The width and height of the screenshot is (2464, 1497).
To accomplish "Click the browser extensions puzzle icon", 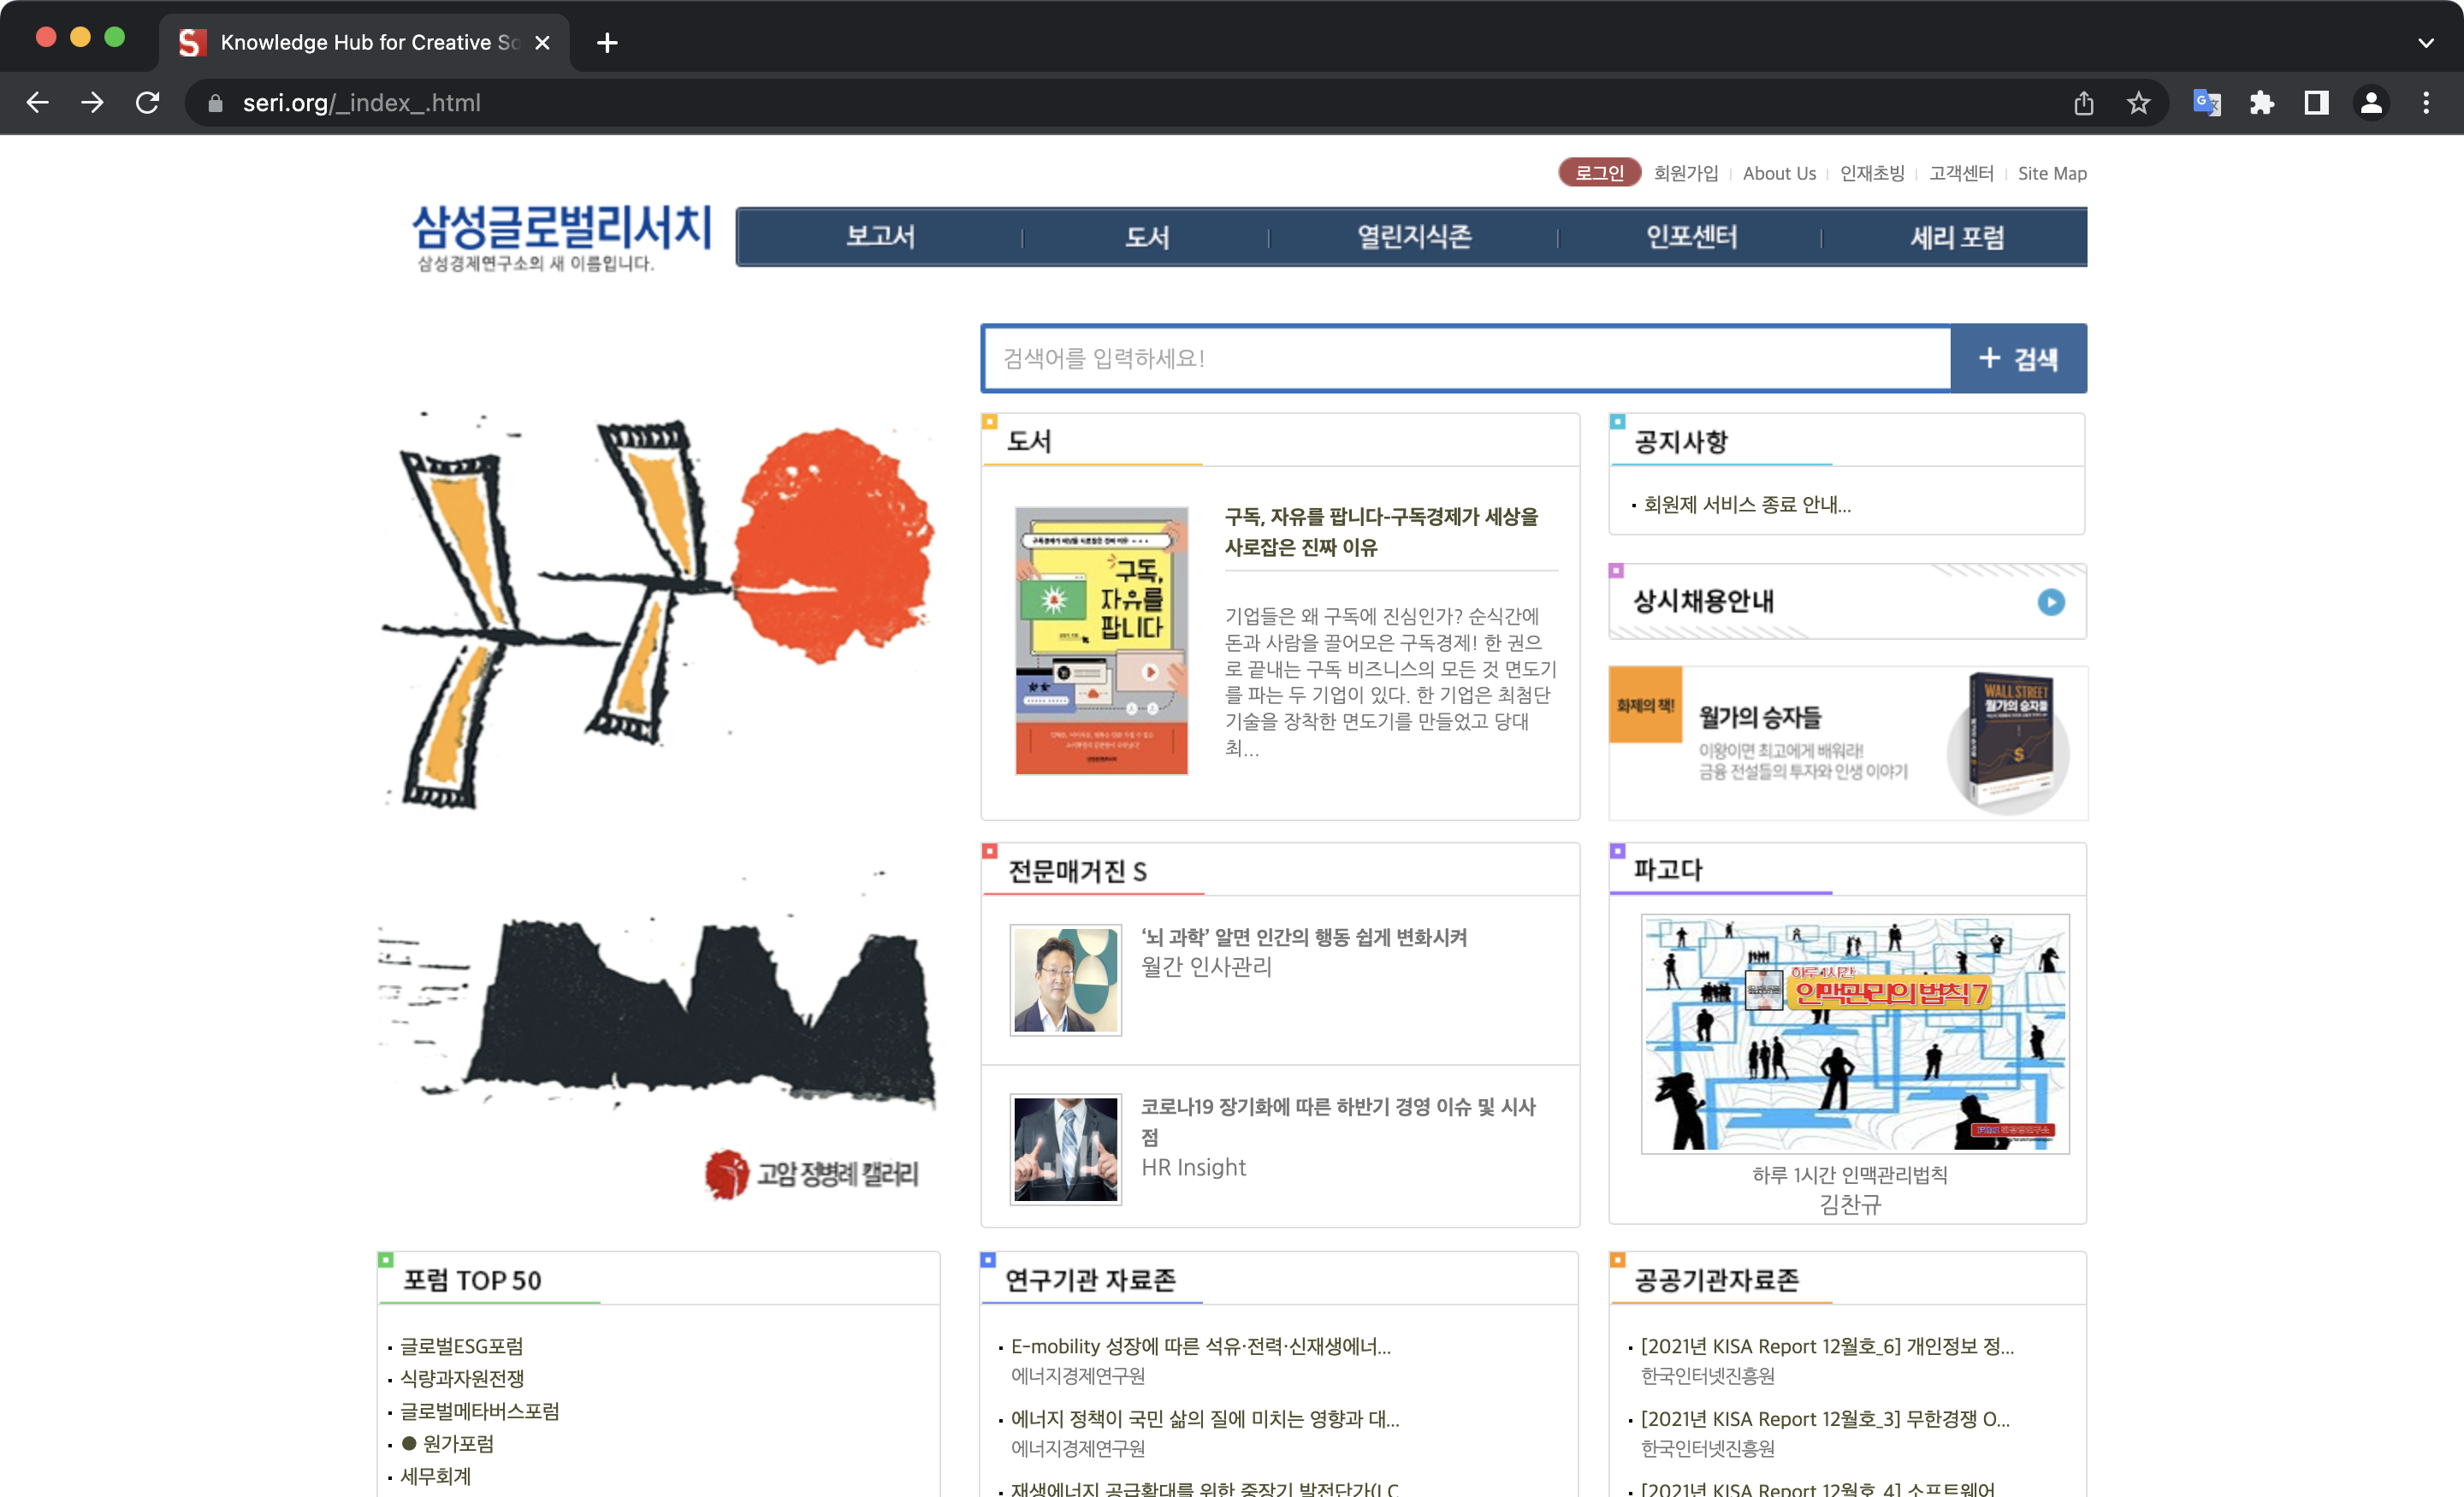I will [2263, 102].
